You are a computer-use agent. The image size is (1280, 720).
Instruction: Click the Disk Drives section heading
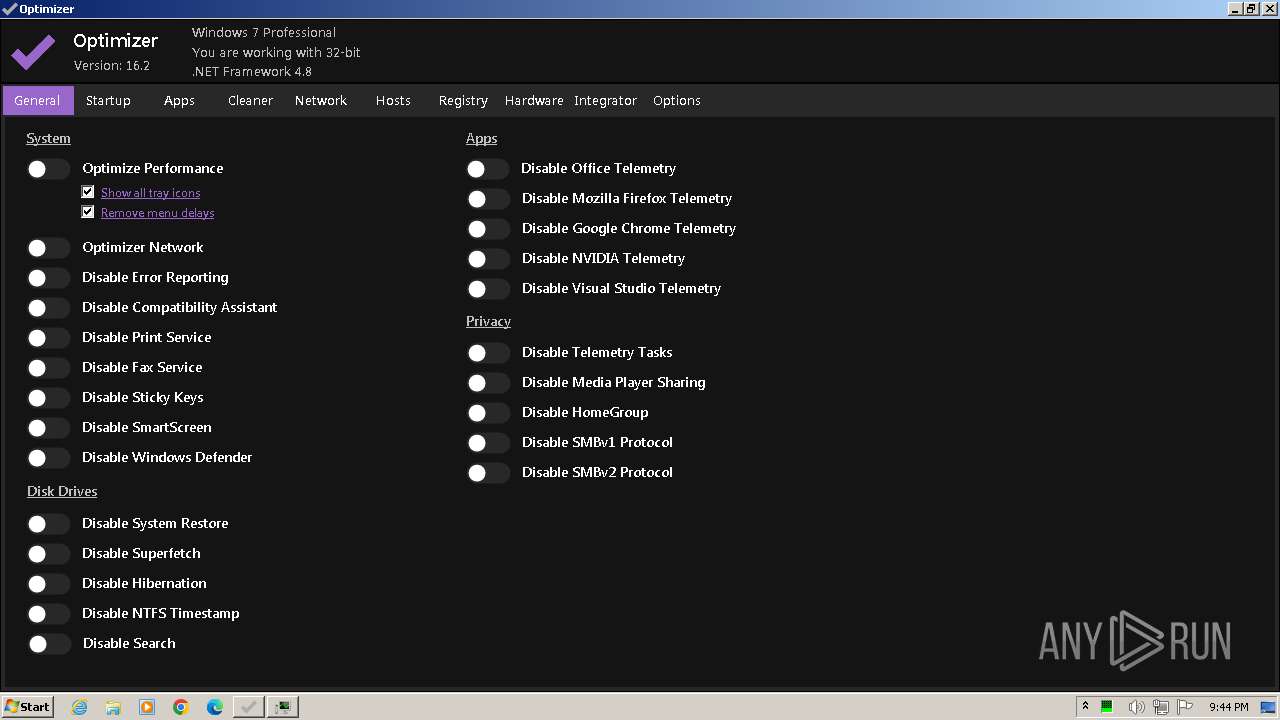pos(62,492)
